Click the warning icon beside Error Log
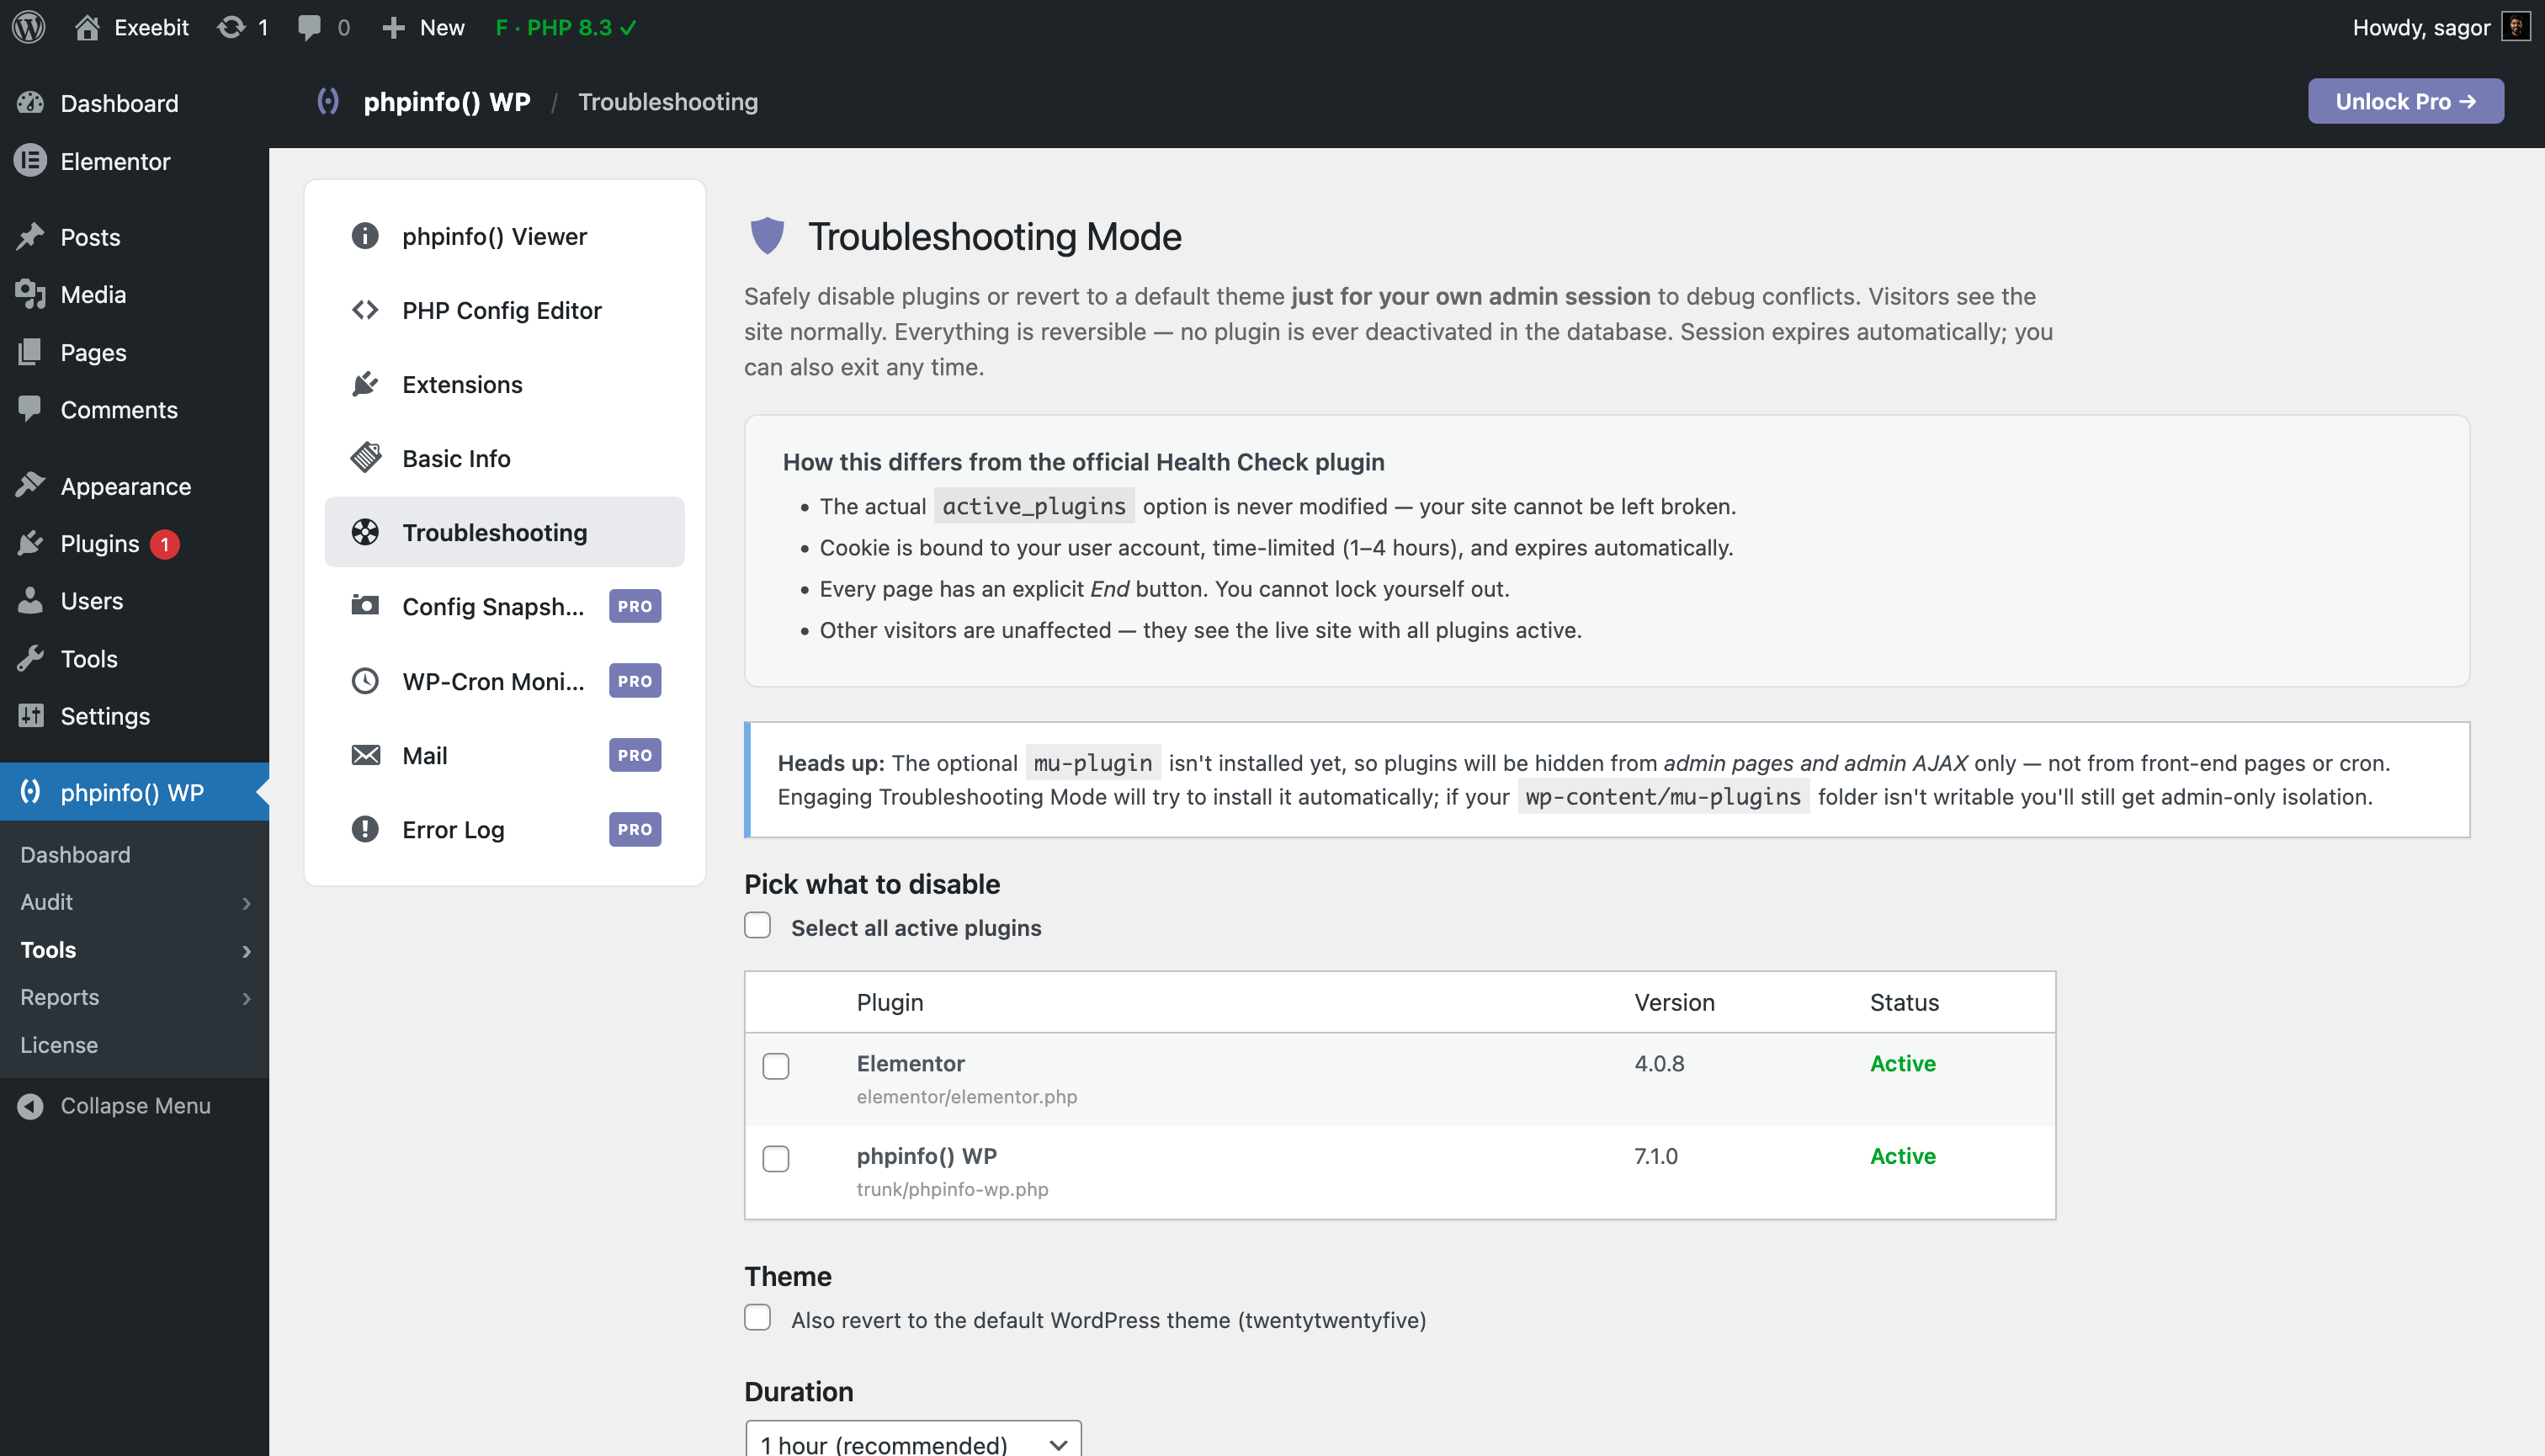Screen dimensions: 2545x1456 [365, 829]
